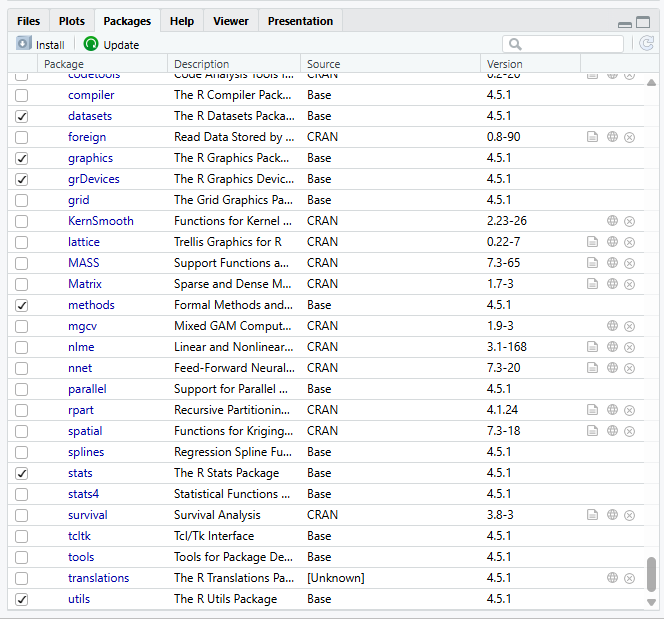Screen dimensions: 664x619
Task: Remove the rpart package
Action: coord(630,410)
